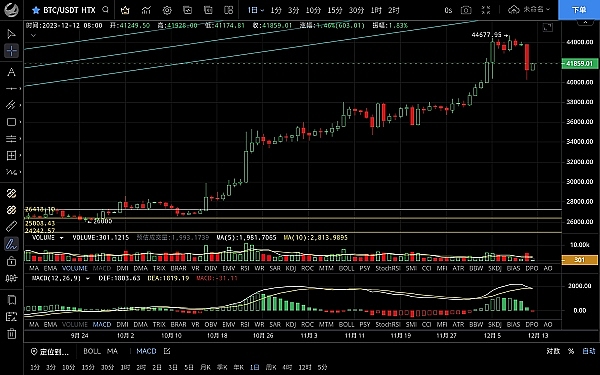Toggle BOLL overlay in bottom bar

[92, 351]
